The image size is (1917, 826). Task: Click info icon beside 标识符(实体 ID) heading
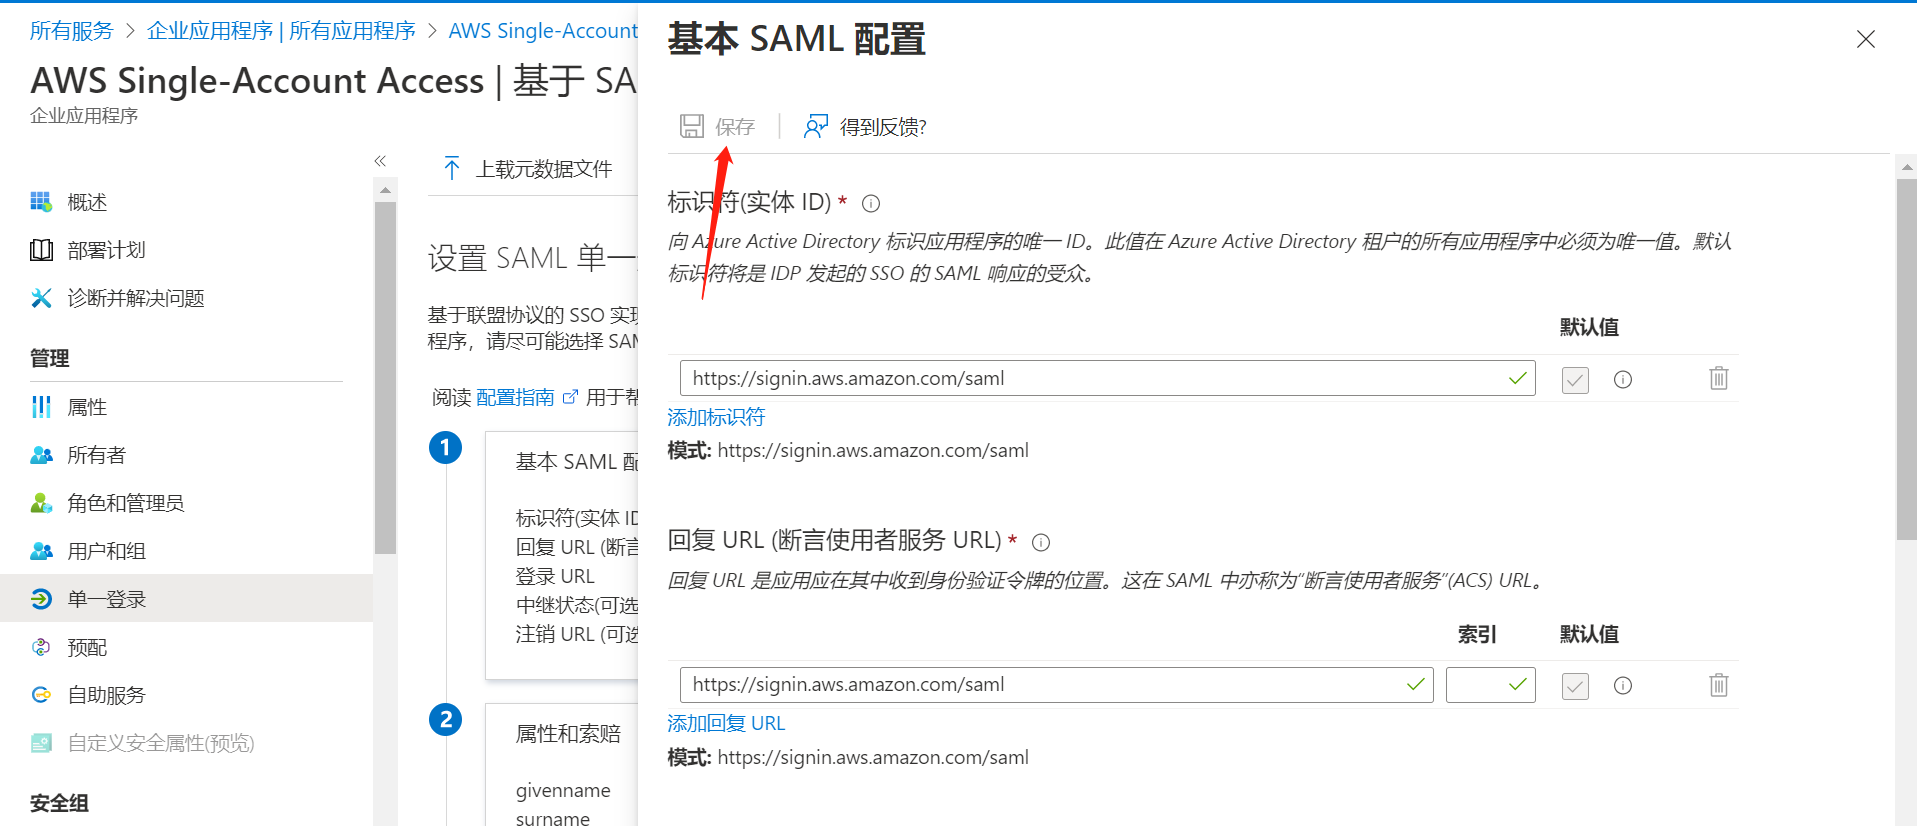coord(871,204)
